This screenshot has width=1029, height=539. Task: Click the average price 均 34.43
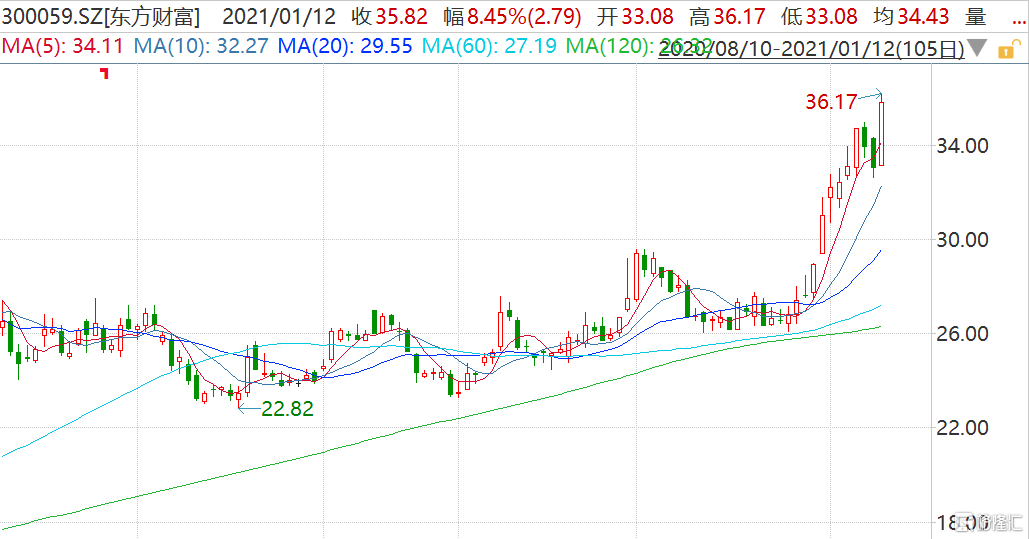coord(911,16)
